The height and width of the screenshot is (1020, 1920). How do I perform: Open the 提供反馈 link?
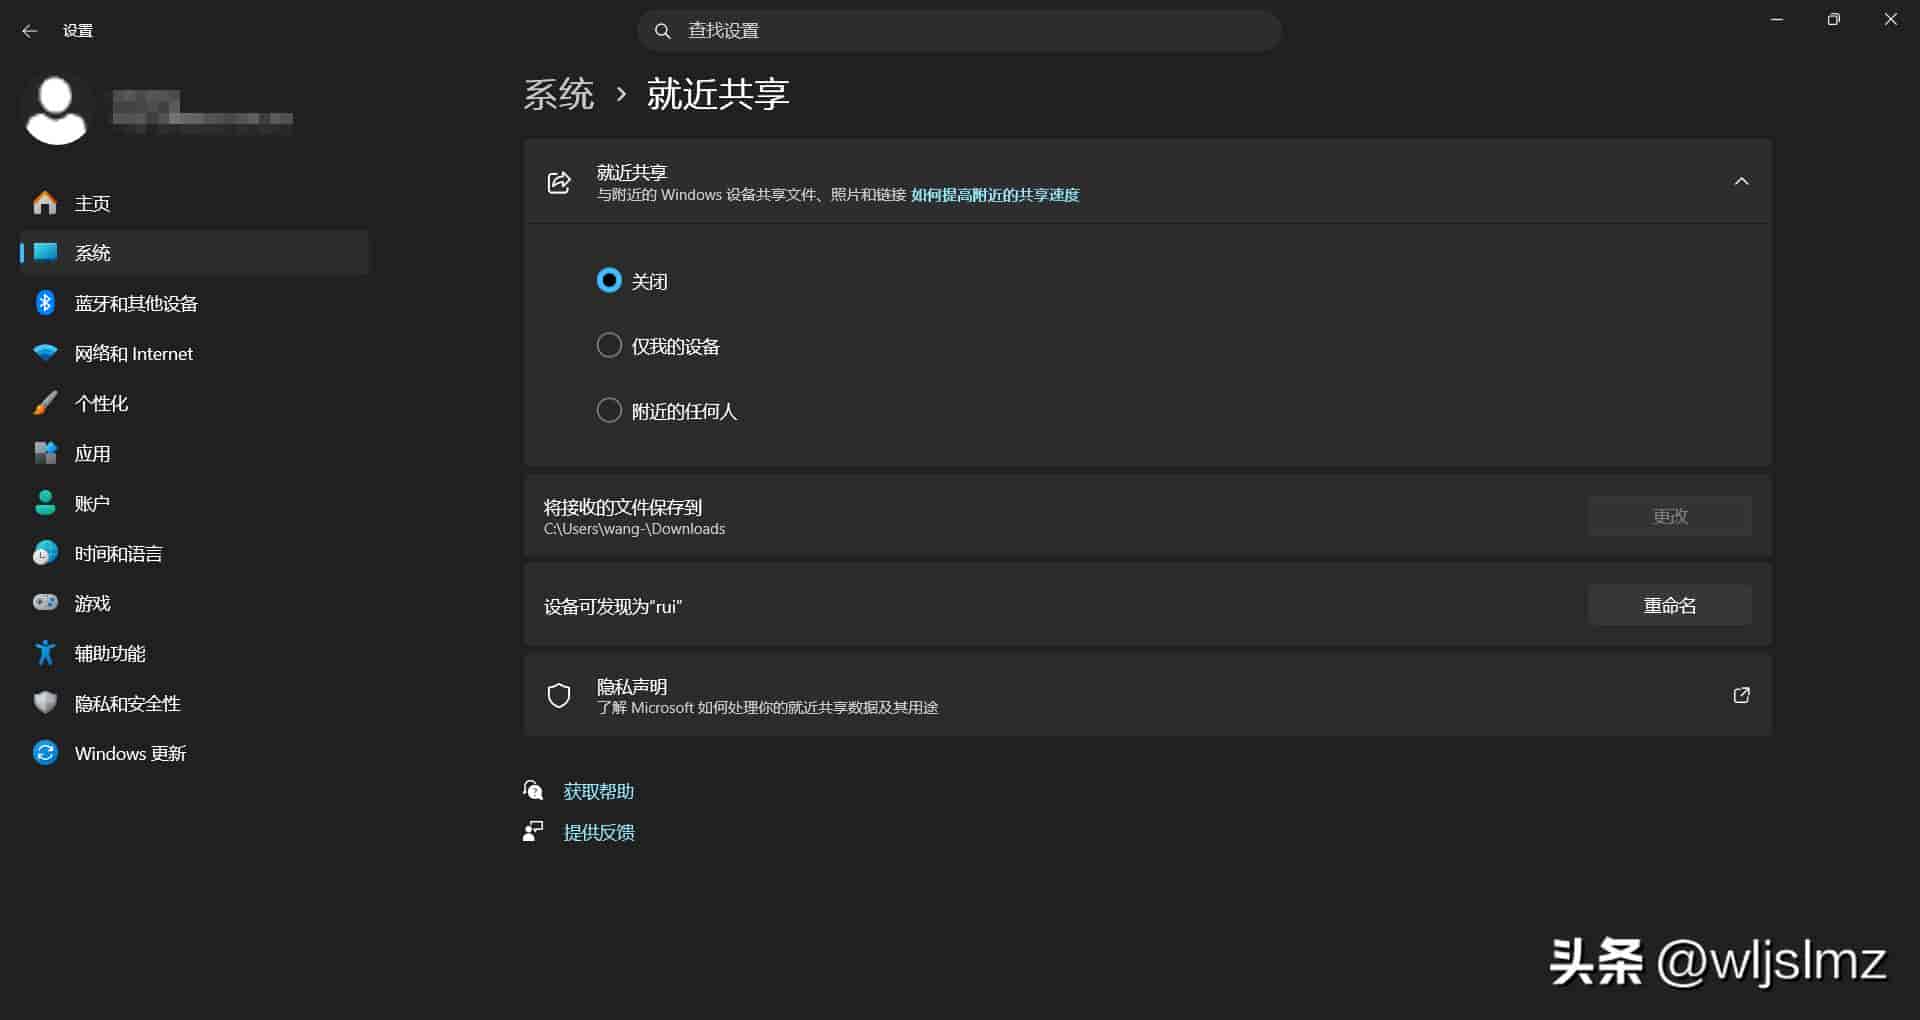599,832
